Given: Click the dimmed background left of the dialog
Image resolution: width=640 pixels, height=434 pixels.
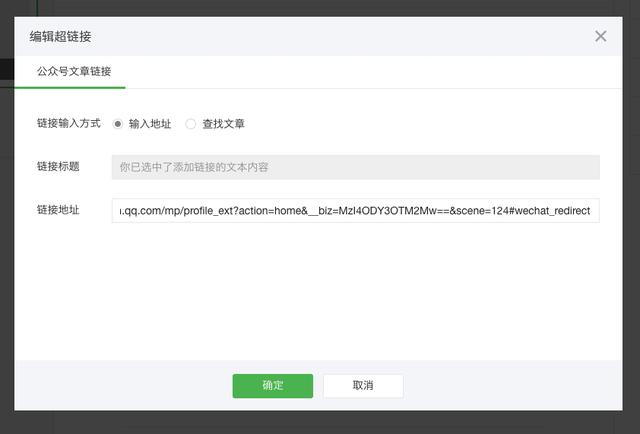Looking at the screenshot, I should pos(6,250).
